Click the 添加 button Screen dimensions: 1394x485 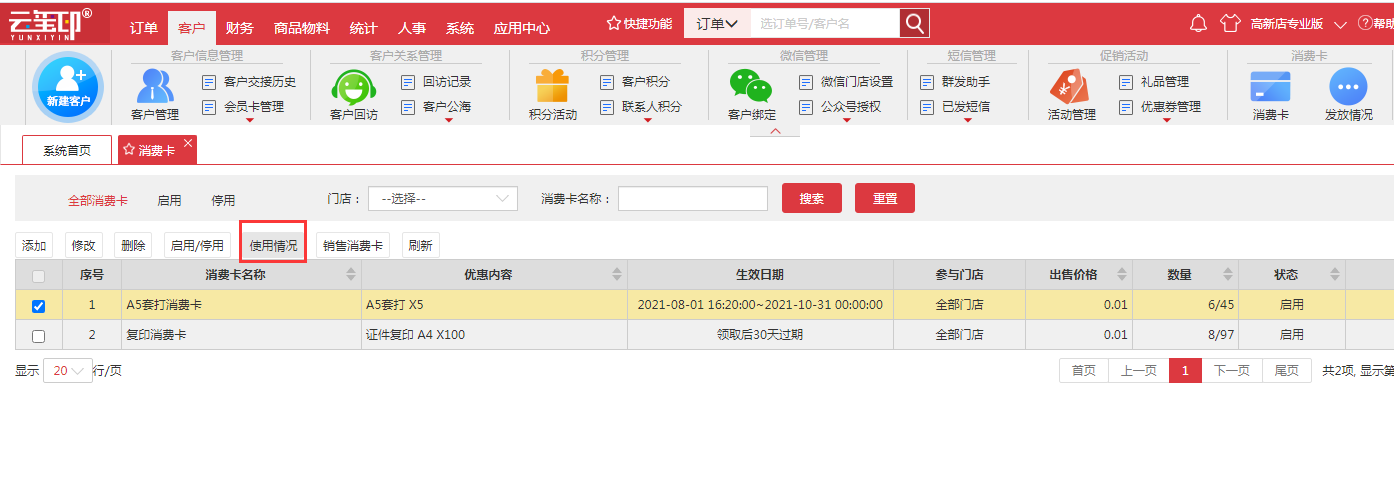pos(34,245)
